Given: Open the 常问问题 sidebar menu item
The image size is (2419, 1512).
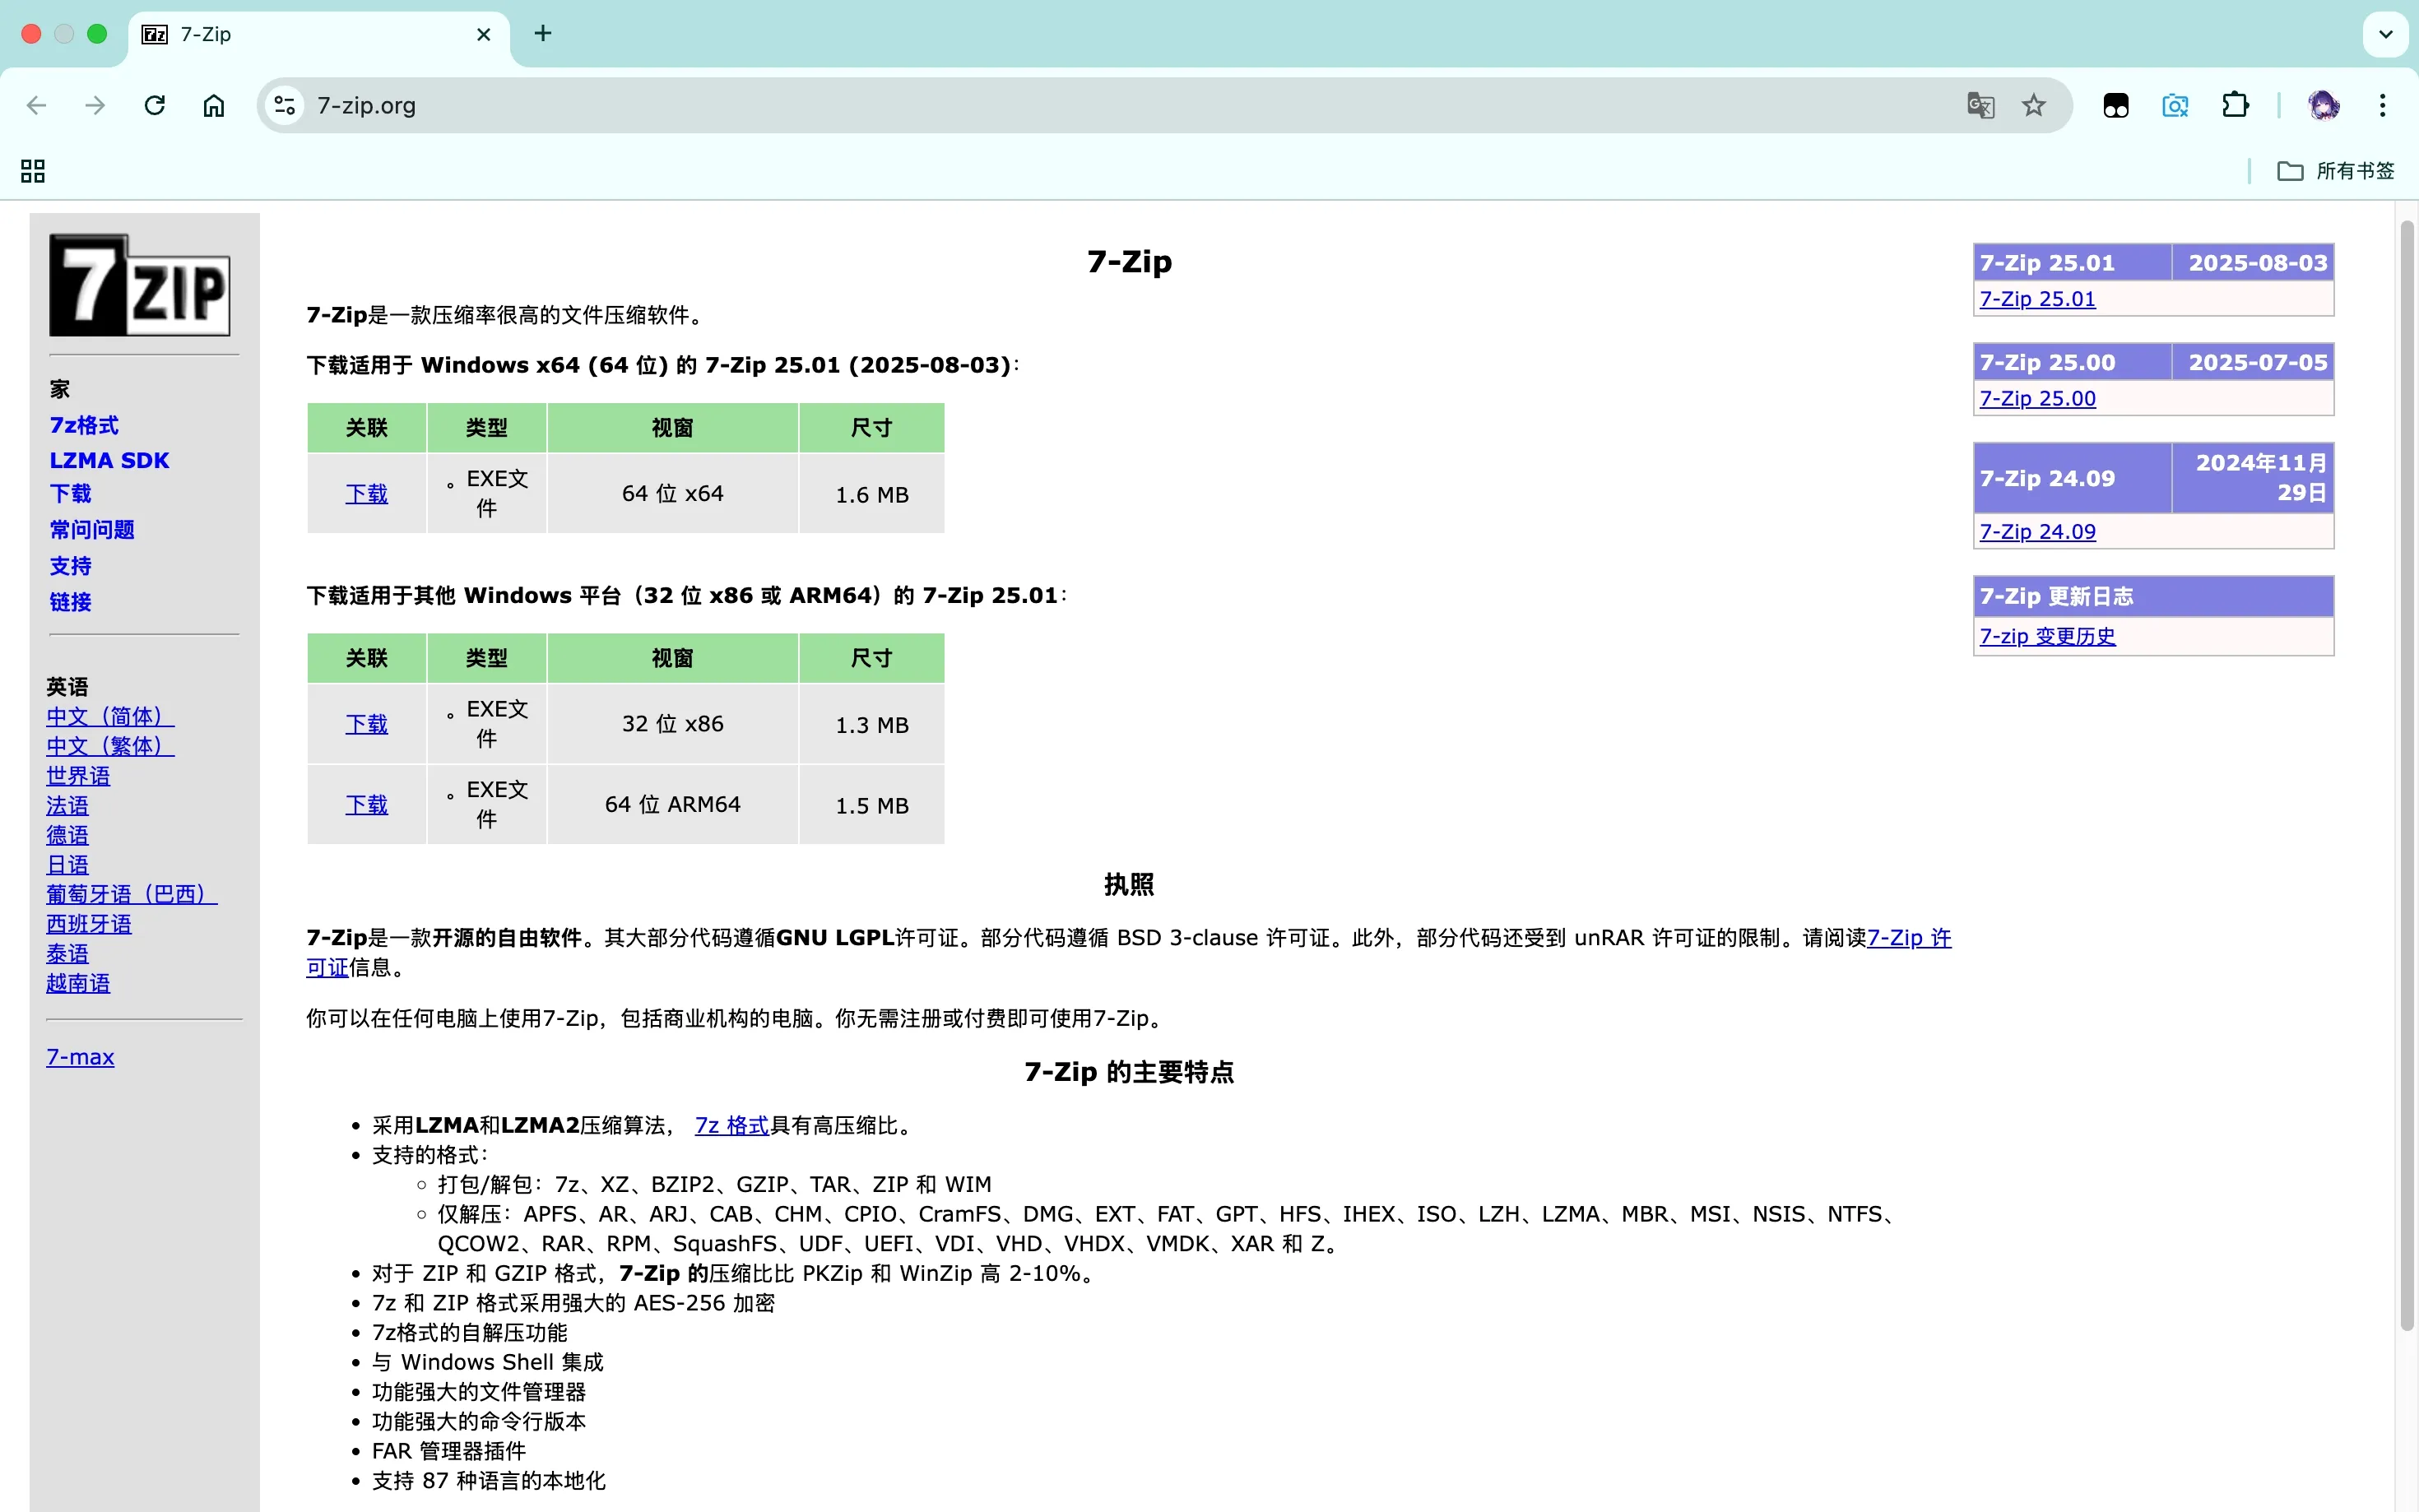Looking at the screenshot, I should tap(92, 530).
